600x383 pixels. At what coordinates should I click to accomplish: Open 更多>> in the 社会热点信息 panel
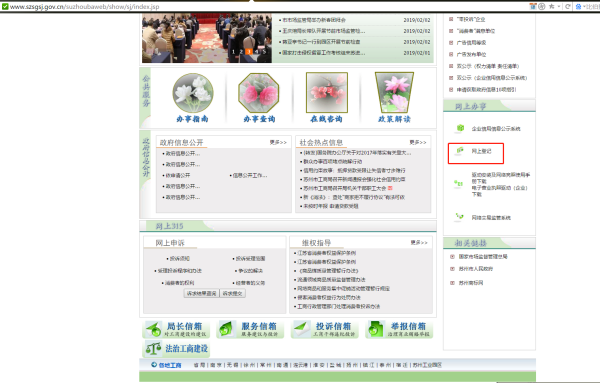point(418,142)
